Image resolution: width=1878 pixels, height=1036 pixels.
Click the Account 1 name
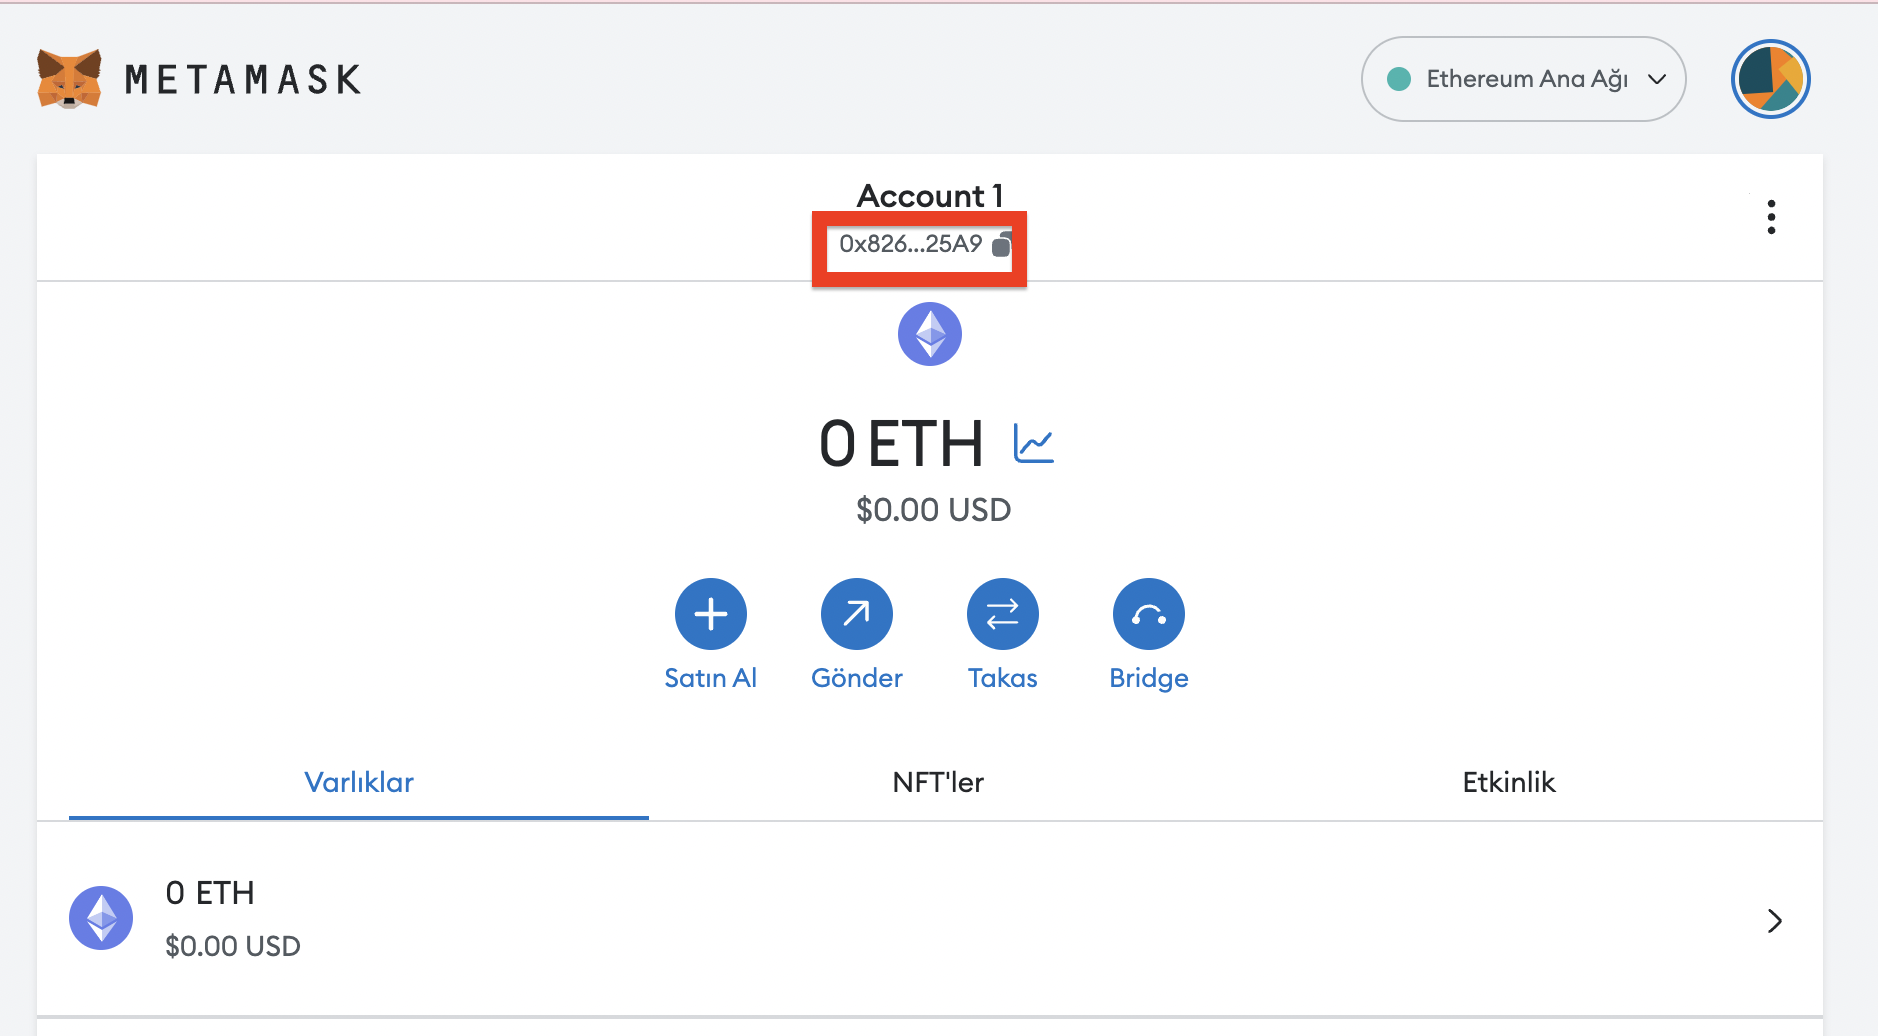pyautogui.click(x=930, y=196)
